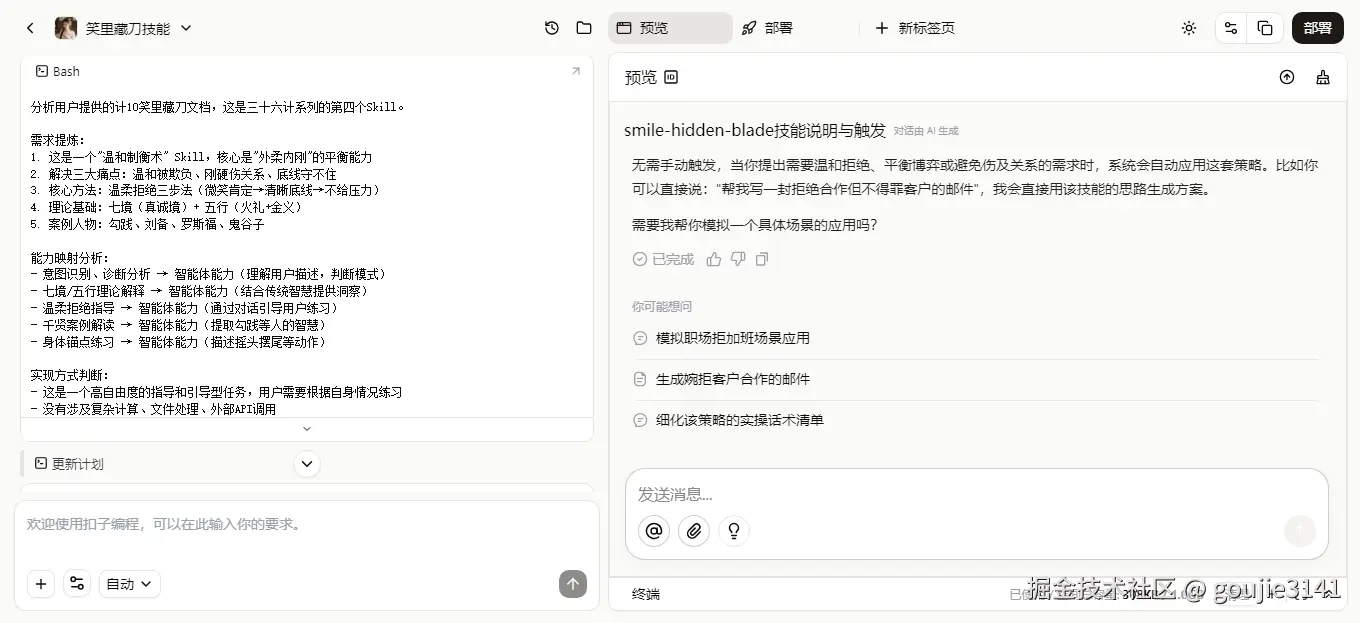Switch to the 终端 terminal tab
Screen dimensions: 1360x623
[644, 594]
